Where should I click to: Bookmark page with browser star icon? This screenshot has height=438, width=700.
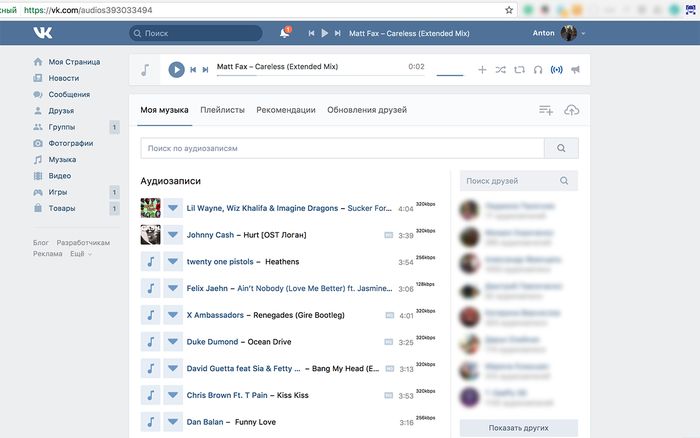(x=509, y=10)
